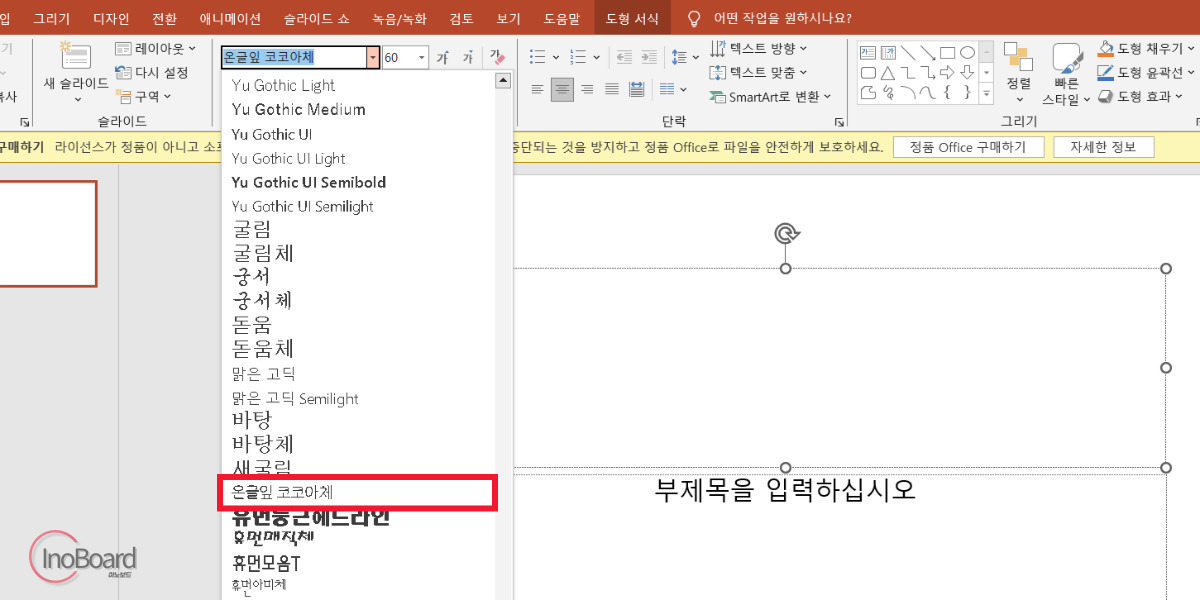Switch to the 애니메이션 tab
Image resolution: width=1200 pixels, height=600 pixels.
(230, 18)
